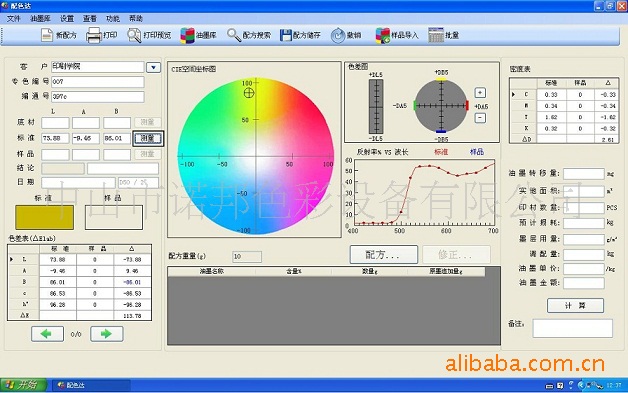Click the green left arrow previous record button

47,334
